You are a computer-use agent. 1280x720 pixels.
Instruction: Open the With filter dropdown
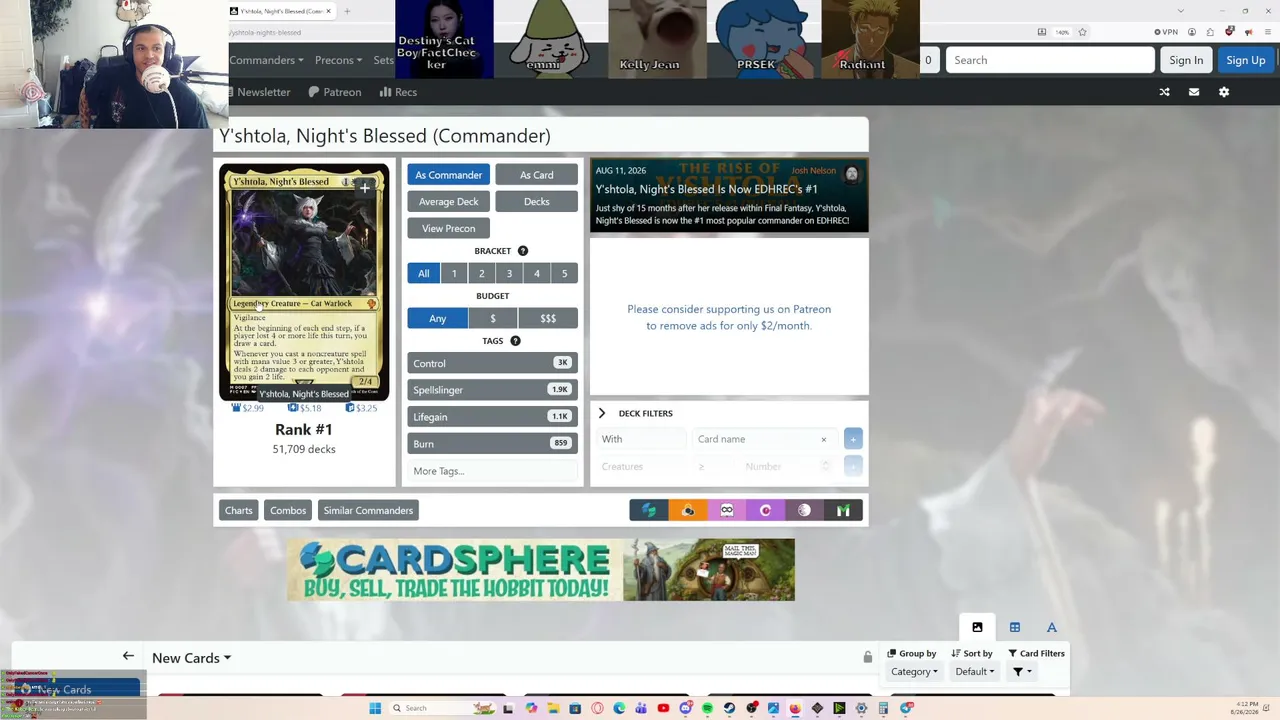641,439
